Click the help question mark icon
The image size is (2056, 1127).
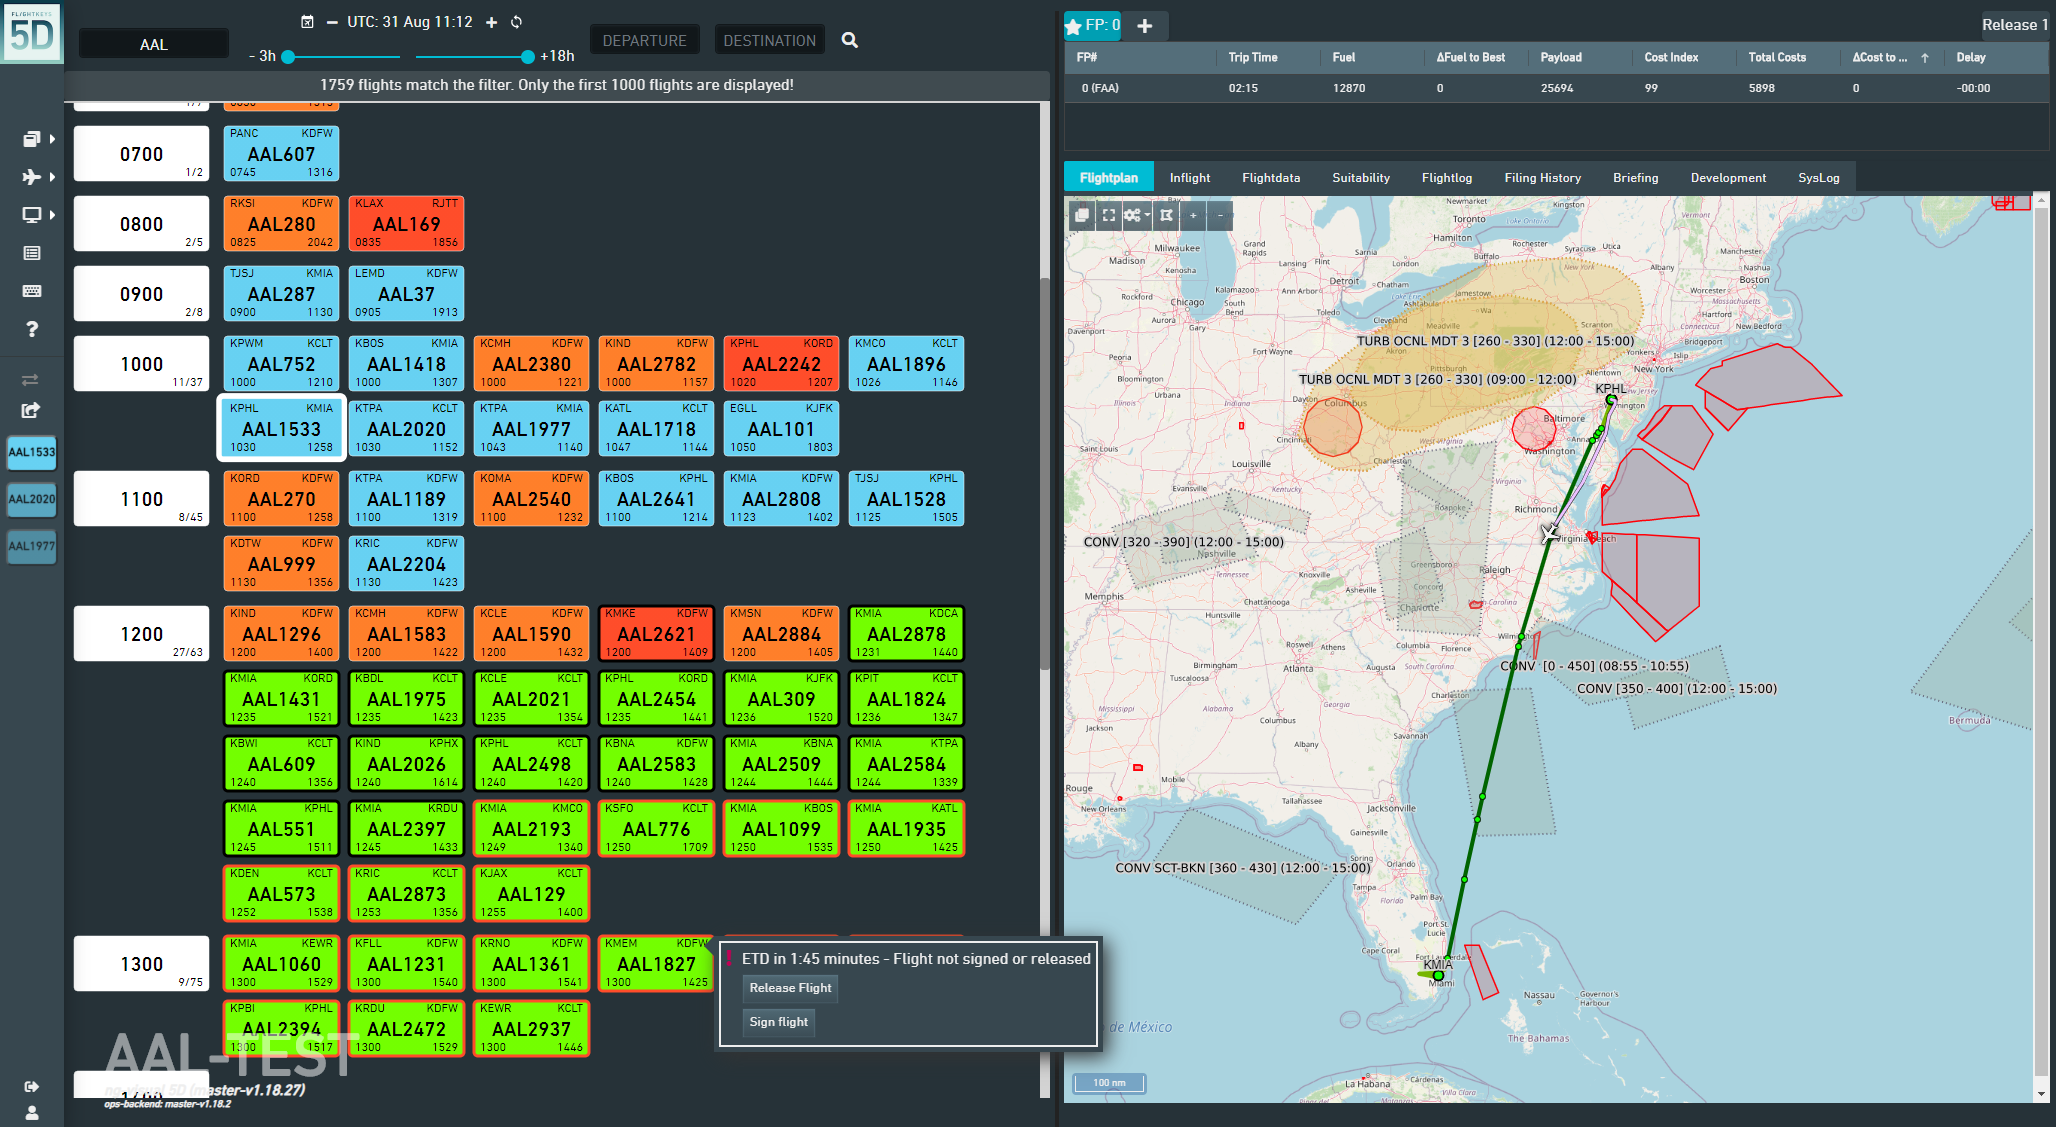(31, 329)
